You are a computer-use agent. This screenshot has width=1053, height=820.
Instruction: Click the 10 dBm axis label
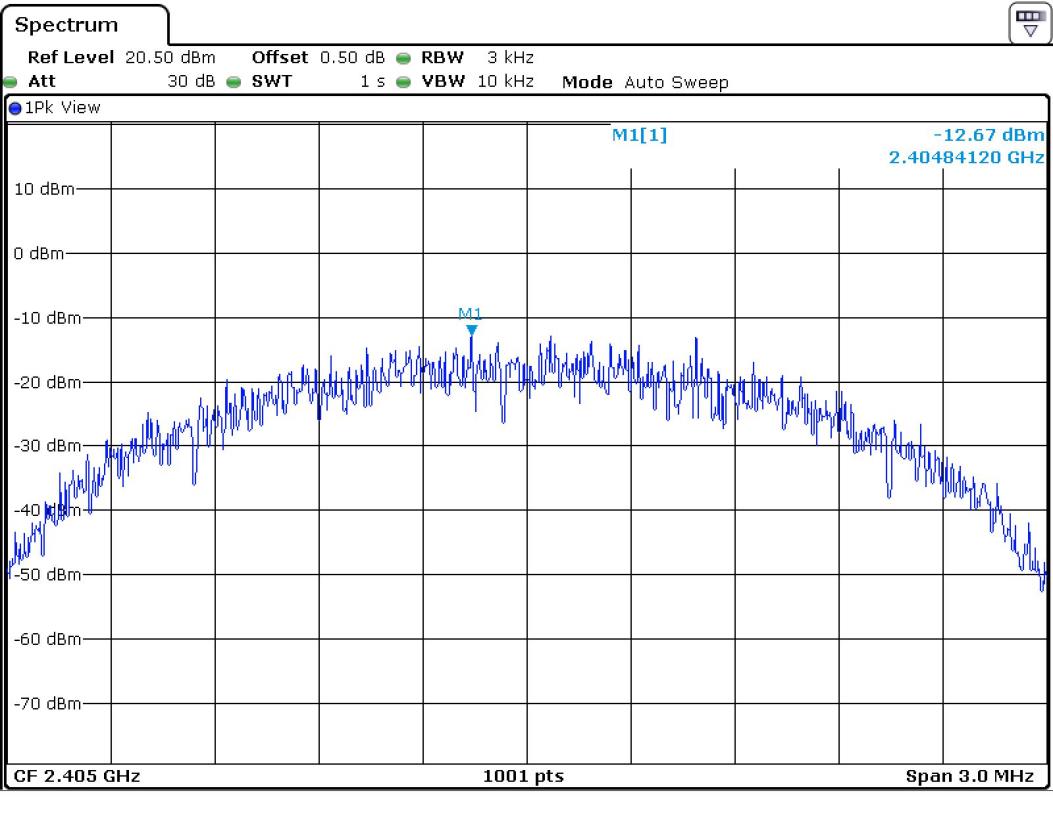[x=44, y=189]
